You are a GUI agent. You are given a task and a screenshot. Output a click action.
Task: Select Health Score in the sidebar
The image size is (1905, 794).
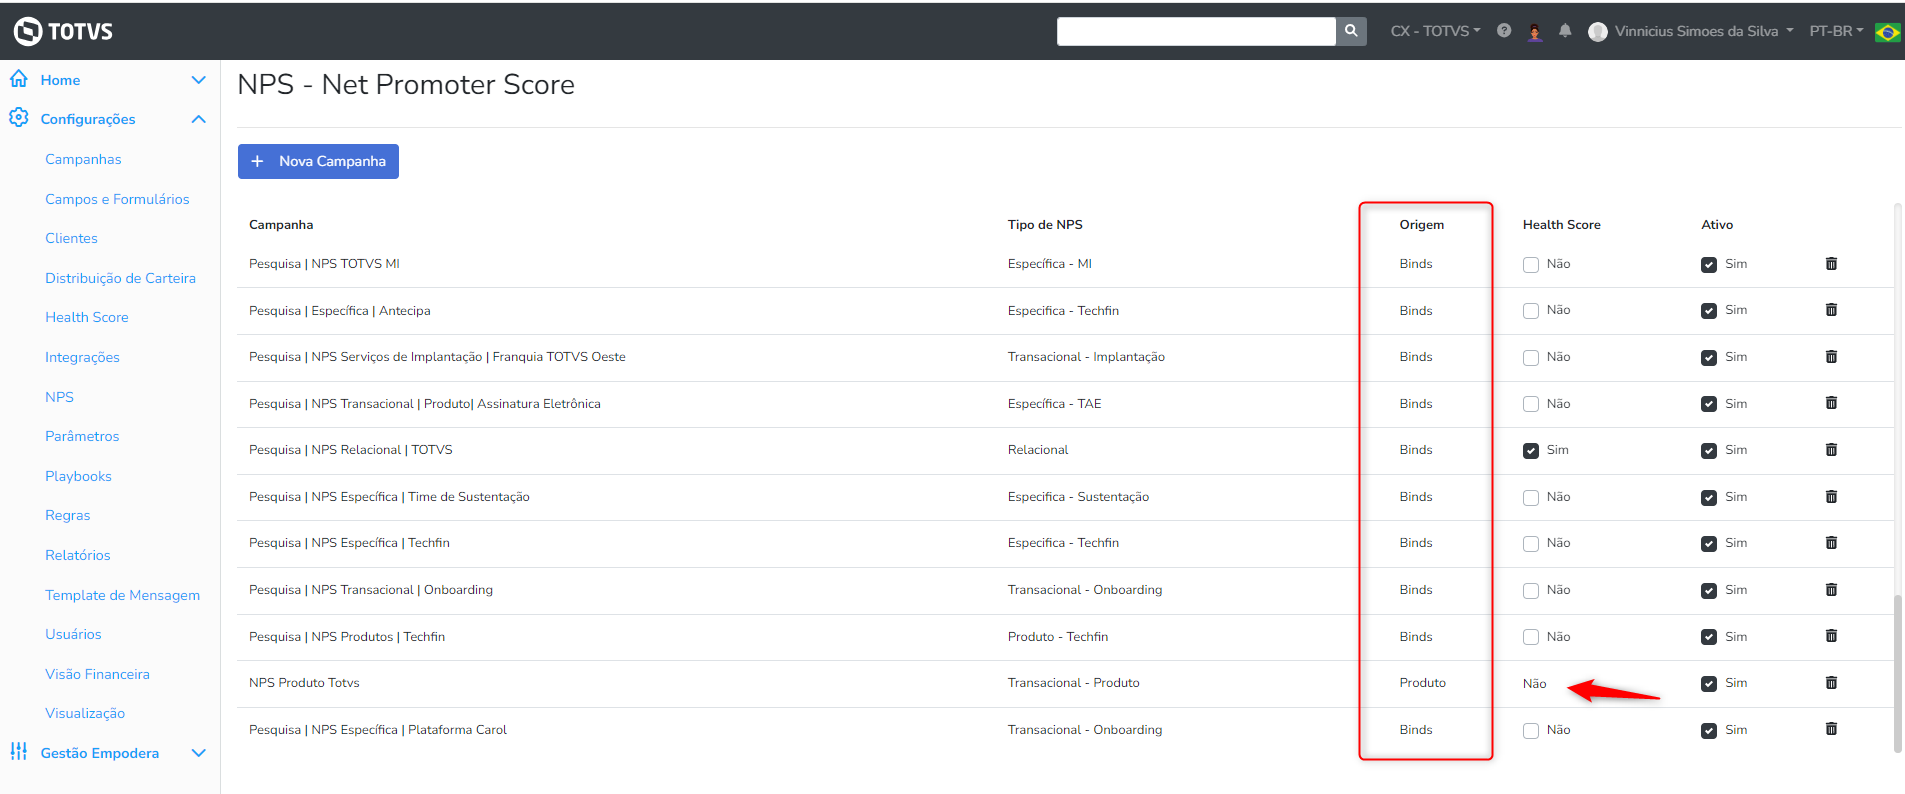[x=87, y=317]
